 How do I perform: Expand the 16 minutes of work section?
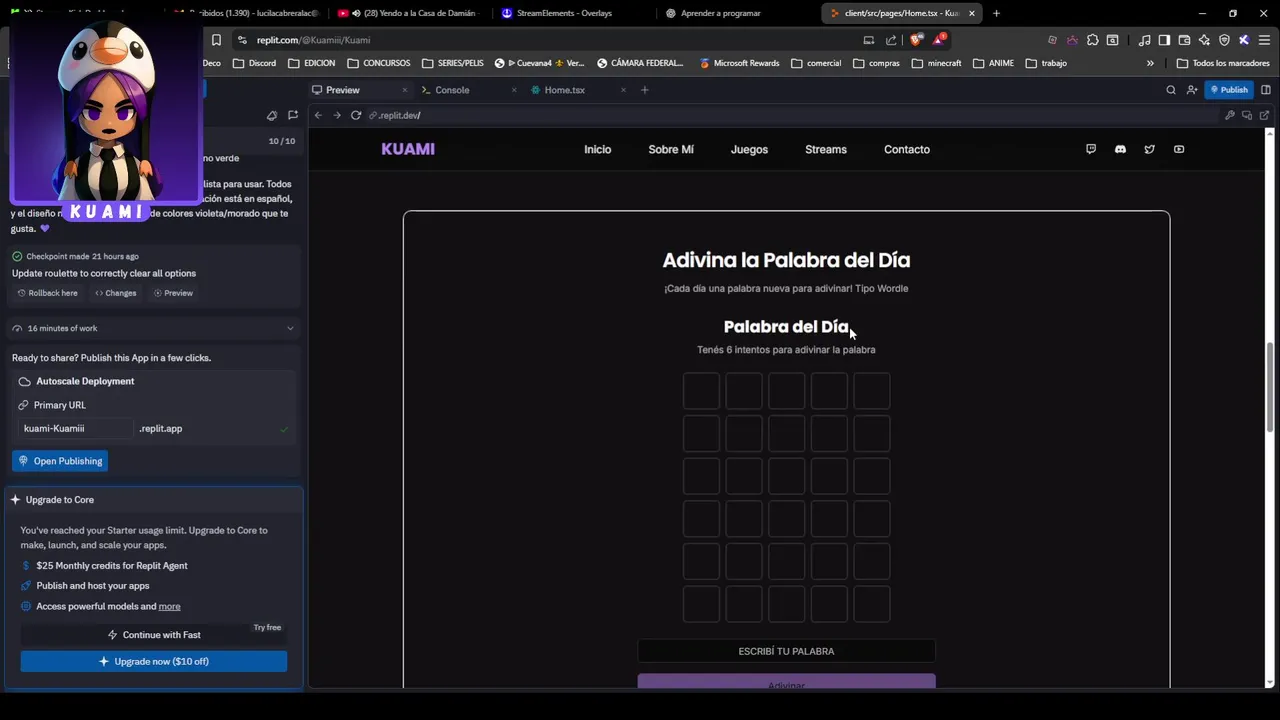[155, 328]
